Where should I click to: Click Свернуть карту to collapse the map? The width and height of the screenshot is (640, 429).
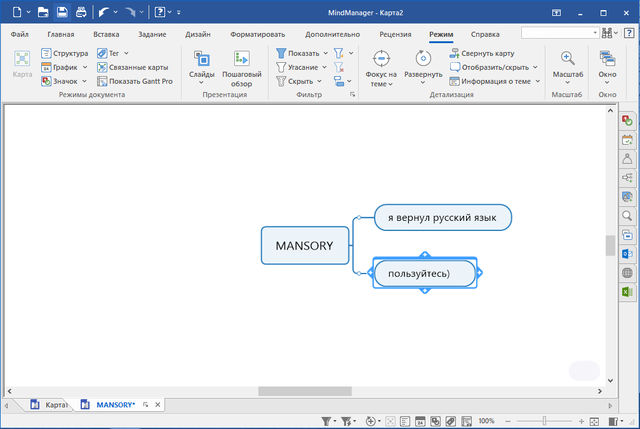point(482,53)
